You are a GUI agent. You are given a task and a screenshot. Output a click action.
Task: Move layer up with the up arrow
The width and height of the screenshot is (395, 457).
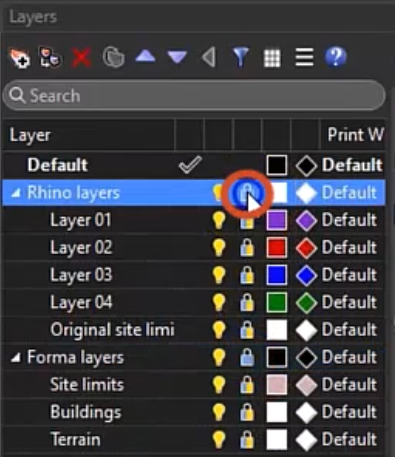coord(145,57)
